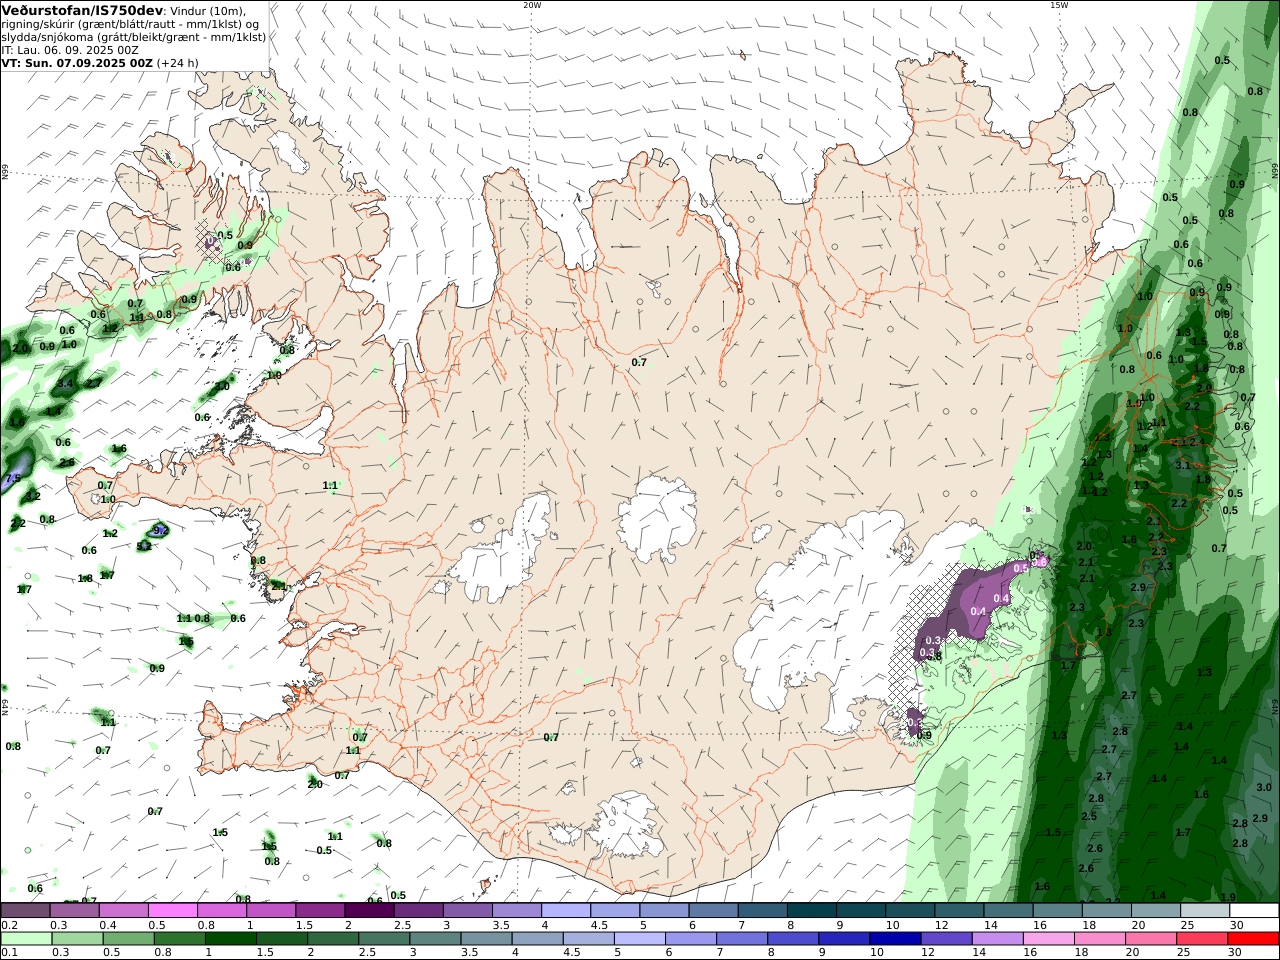This screenshot has width=1280, height=960.
Task: Pick the red bottom-row rain swatch at 30
Action: click(1254, 939)
